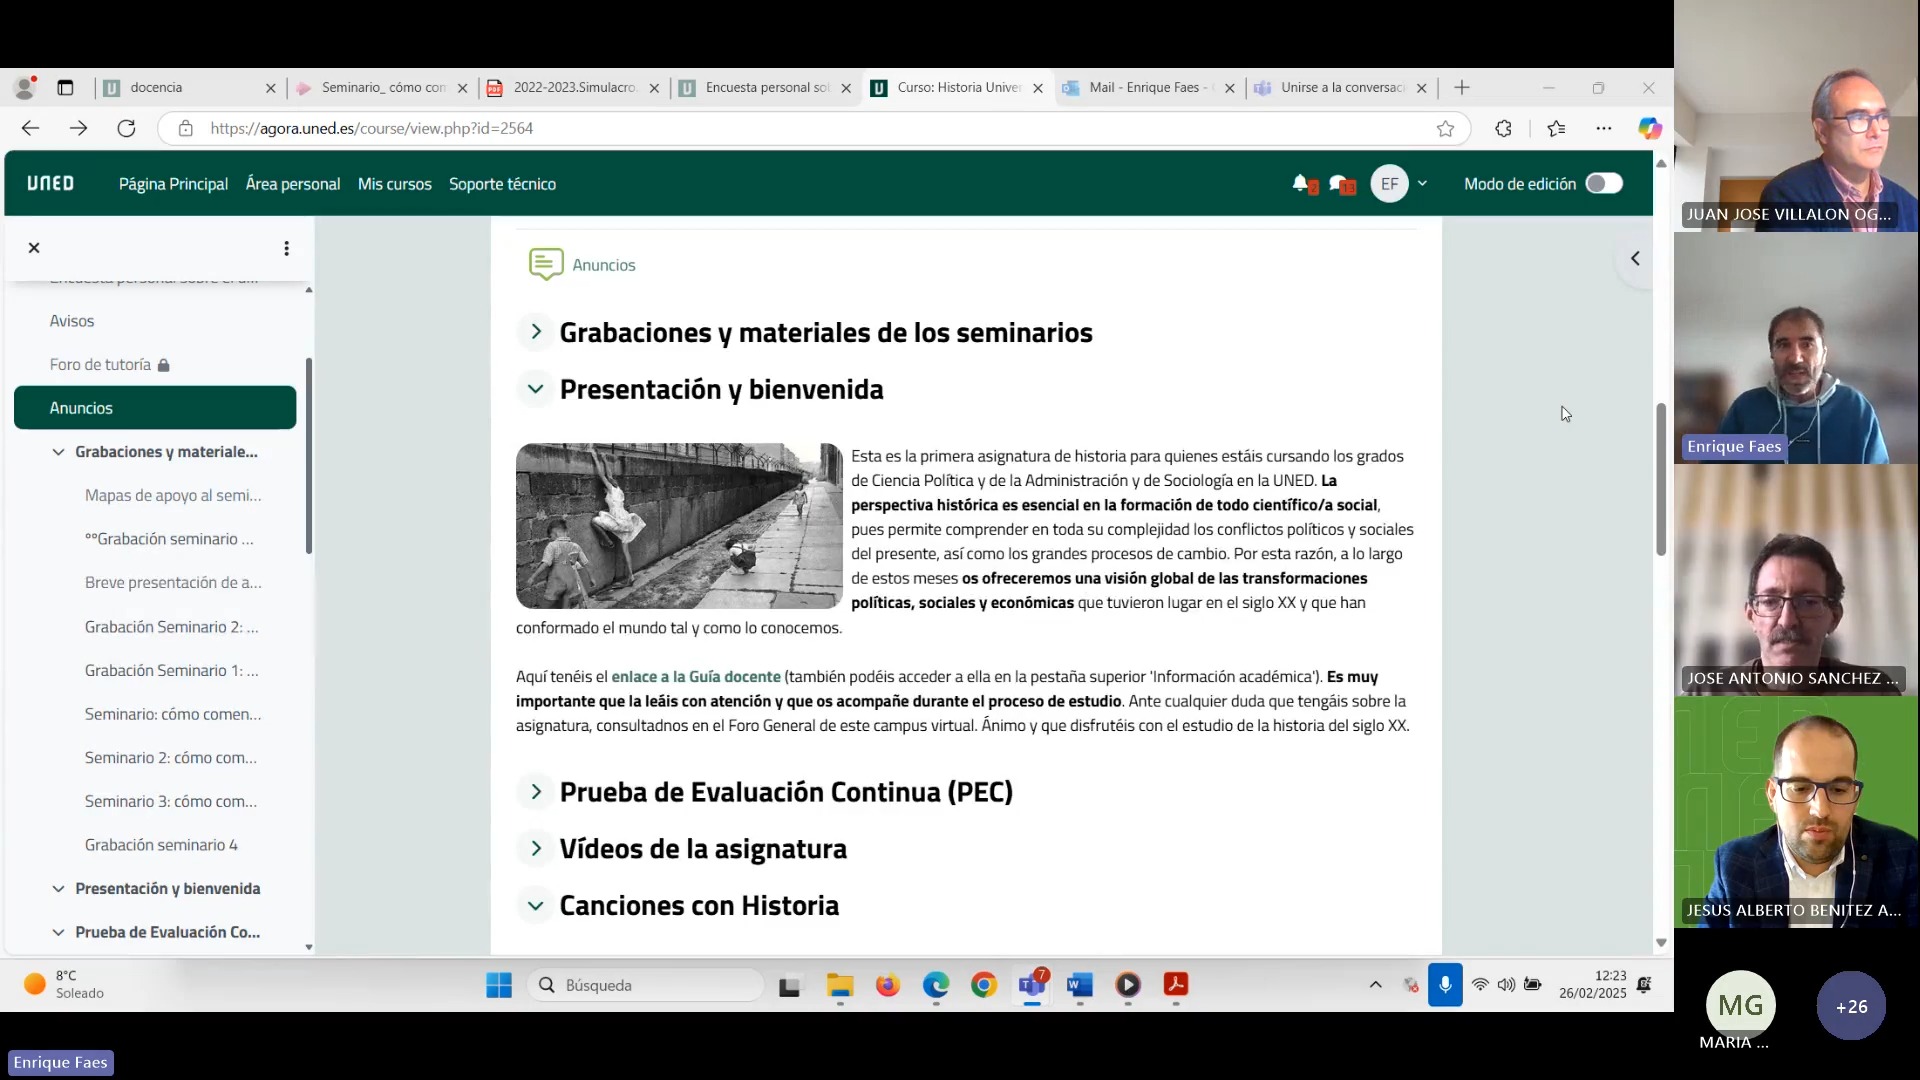The height and width of the screenshot is (1080, 1920).
Task: Open the right block drawer arrow
Action: pyautogui.click(x=1635, y=259)
